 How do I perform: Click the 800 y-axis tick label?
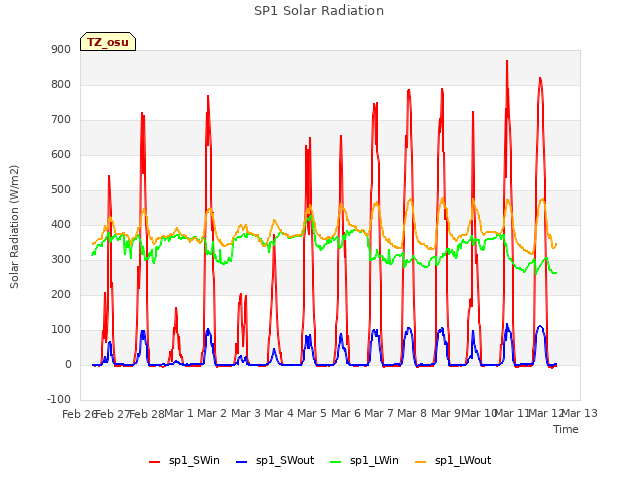pos(61,84)
